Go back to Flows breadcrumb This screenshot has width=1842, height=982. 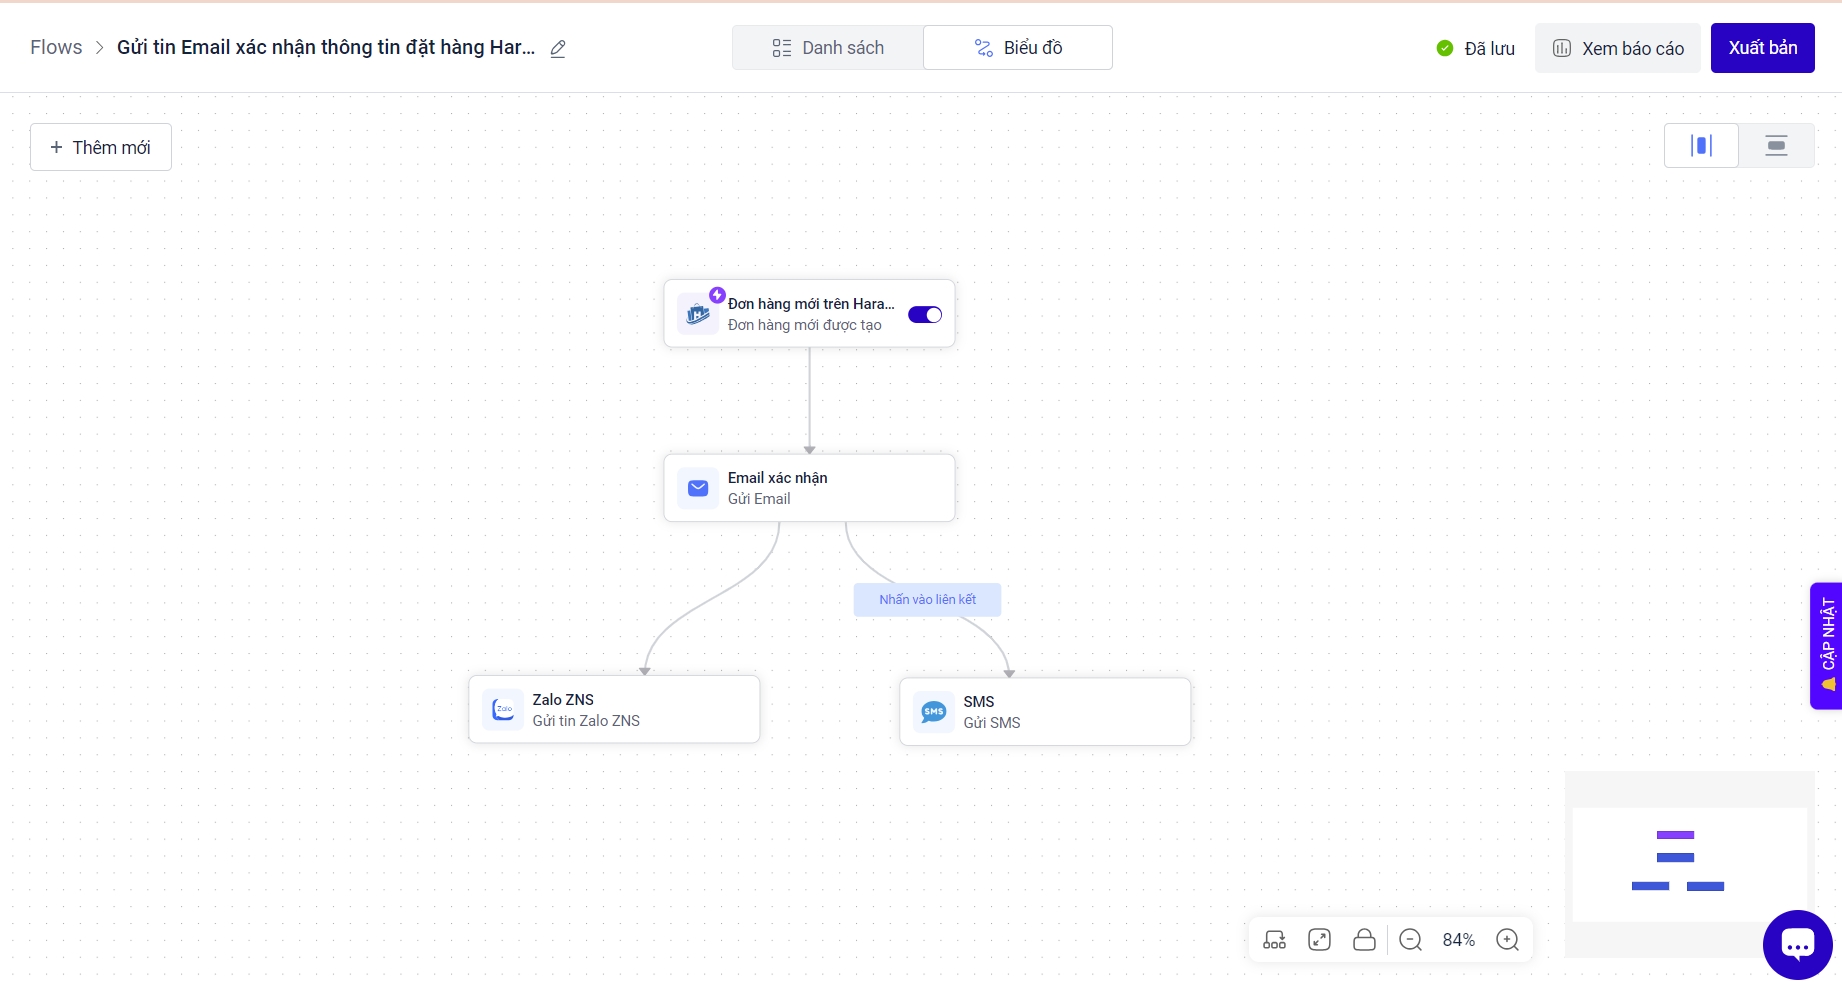(x=56, y=48)
